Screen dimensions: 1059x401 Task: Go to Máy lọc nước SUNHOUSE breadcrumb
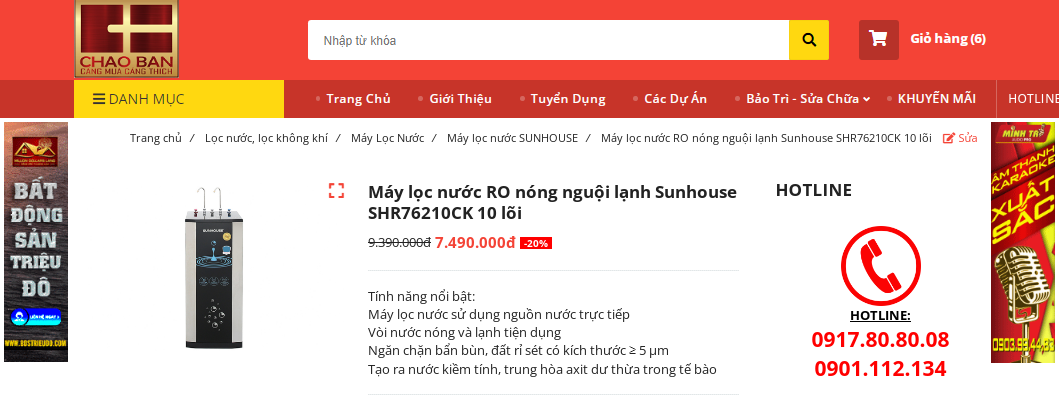point(512,138)
